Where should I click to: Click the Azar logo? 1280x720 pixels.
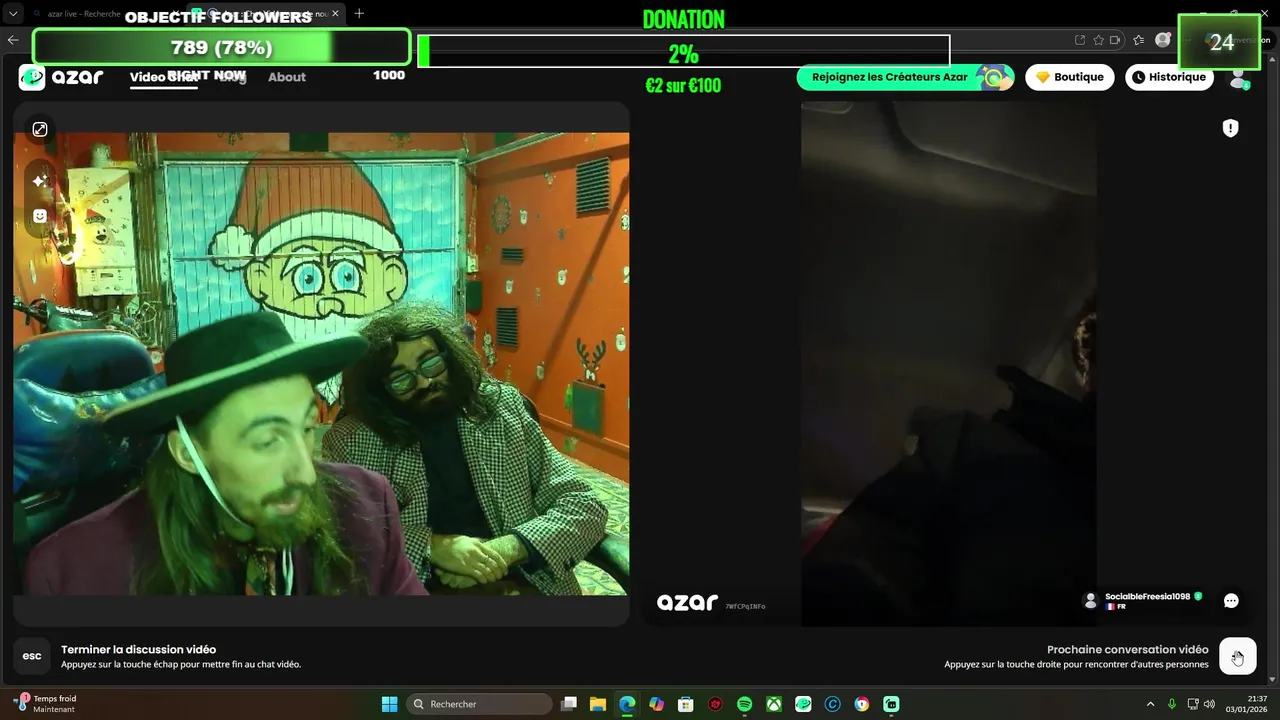[x=61, y=77]
